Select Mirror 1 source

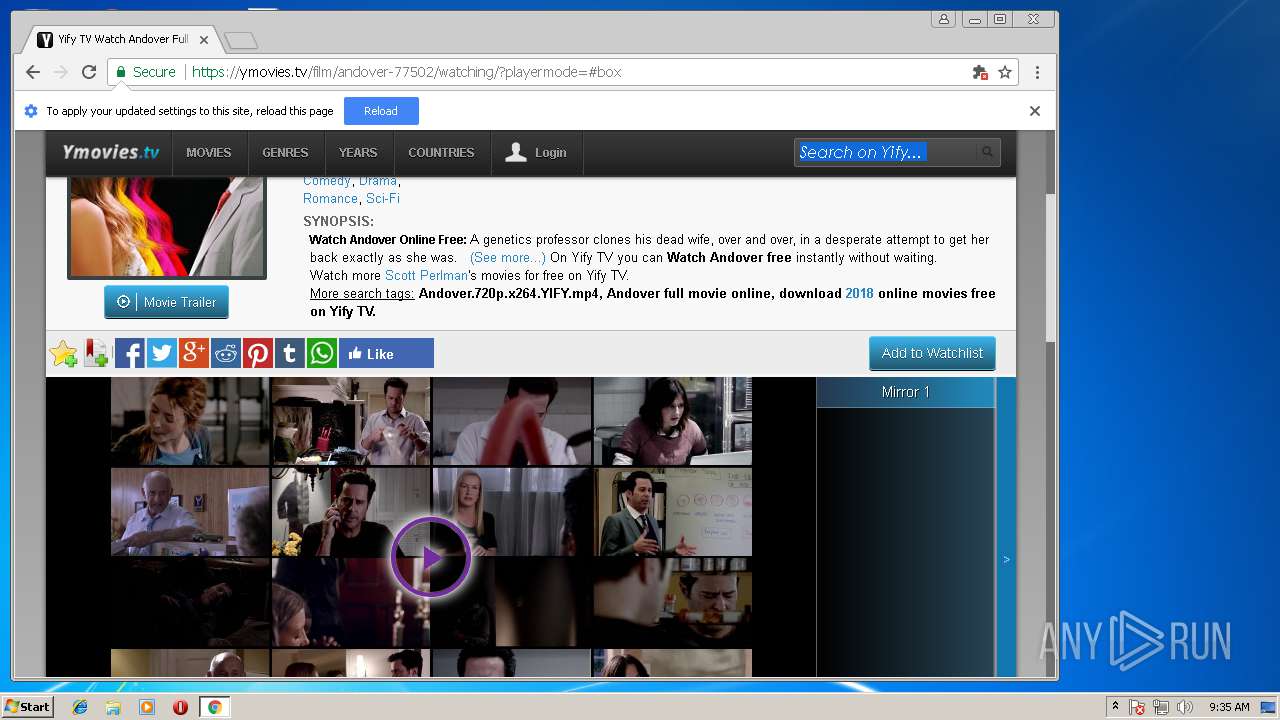(906, 392)
